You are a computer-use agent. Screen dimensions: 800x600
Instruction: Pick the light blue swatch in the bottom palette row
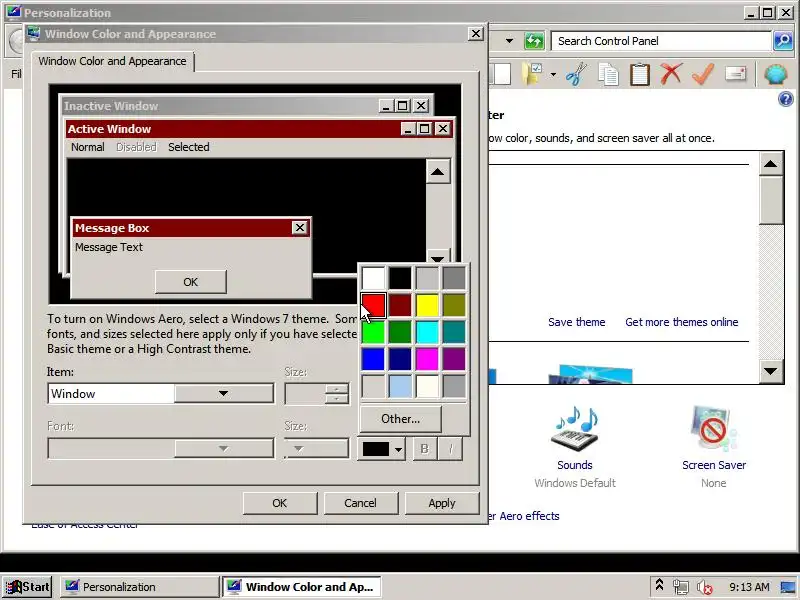400,386
